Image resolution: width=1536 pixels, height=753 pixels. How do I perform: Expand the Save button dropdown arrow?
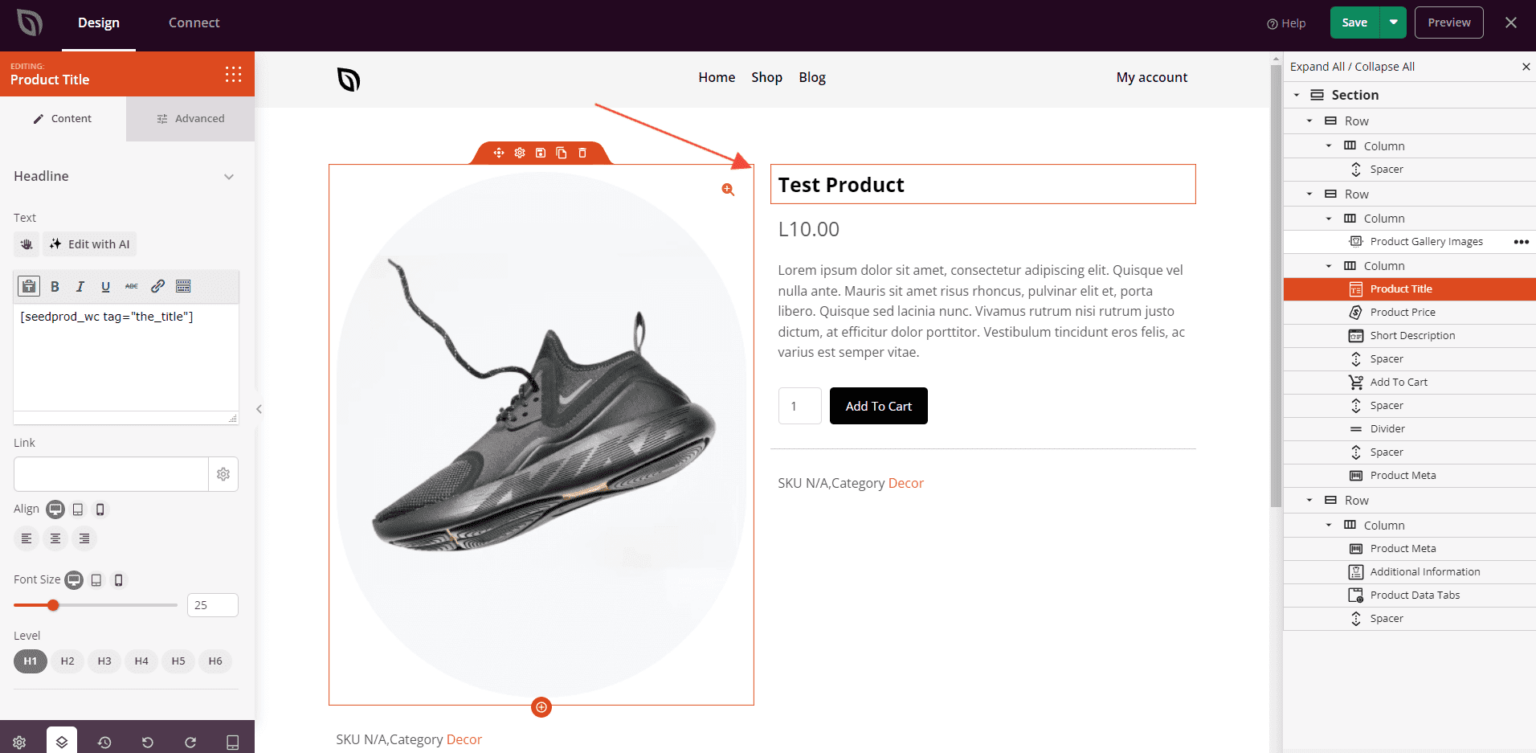pyautogui.click(x=1393, y=21)
